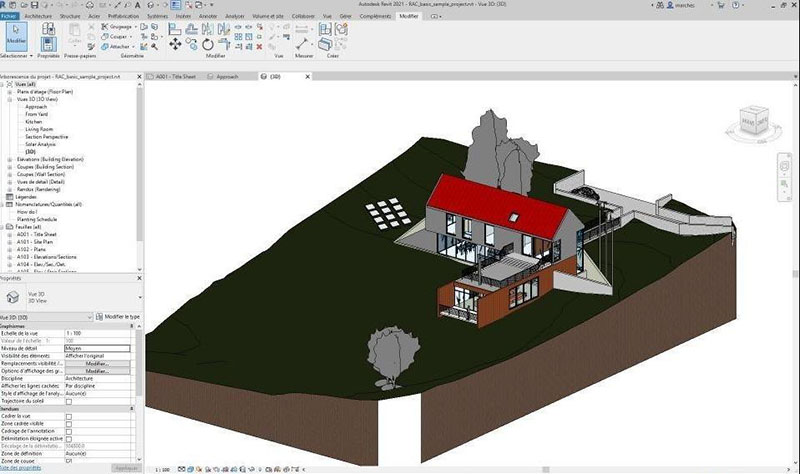Open the Structure ribbon tab

pos(70,16)
